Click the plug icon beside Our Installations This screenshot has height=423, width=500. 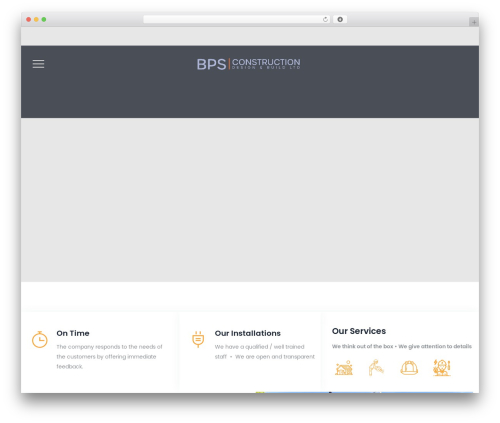point(198,339)
